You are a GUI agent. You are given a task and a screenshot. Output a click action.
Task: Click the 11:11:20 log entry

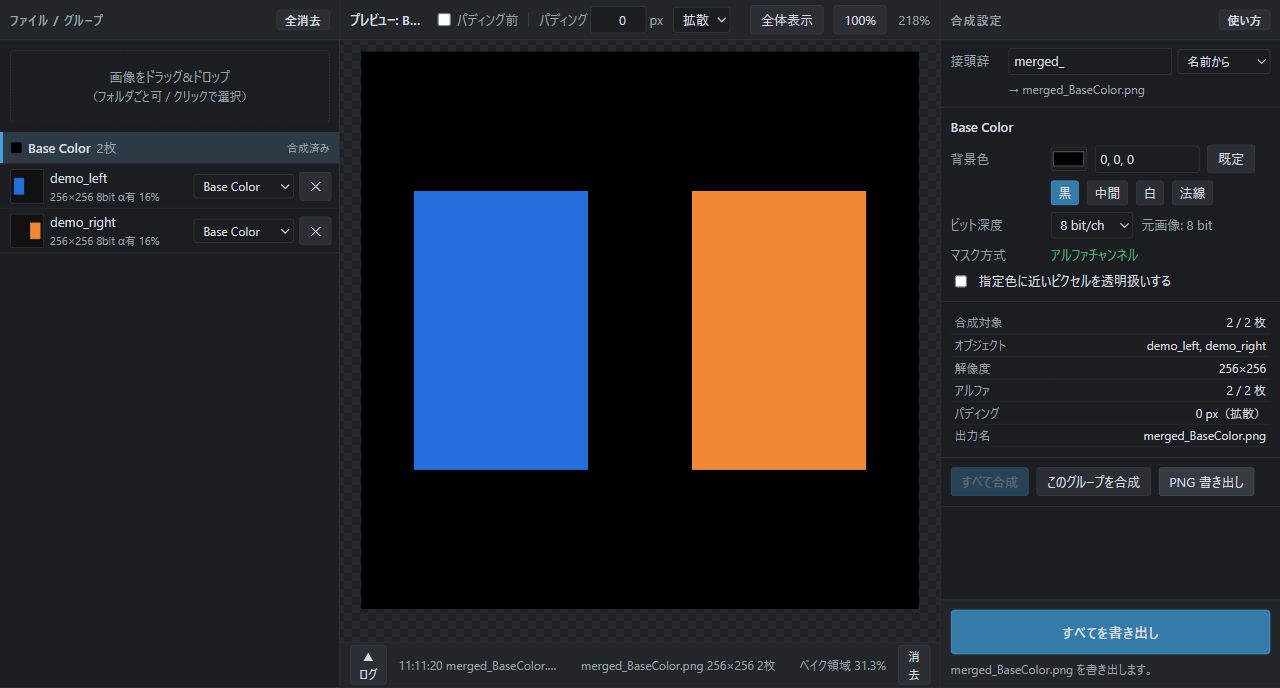tap(477, 665)
